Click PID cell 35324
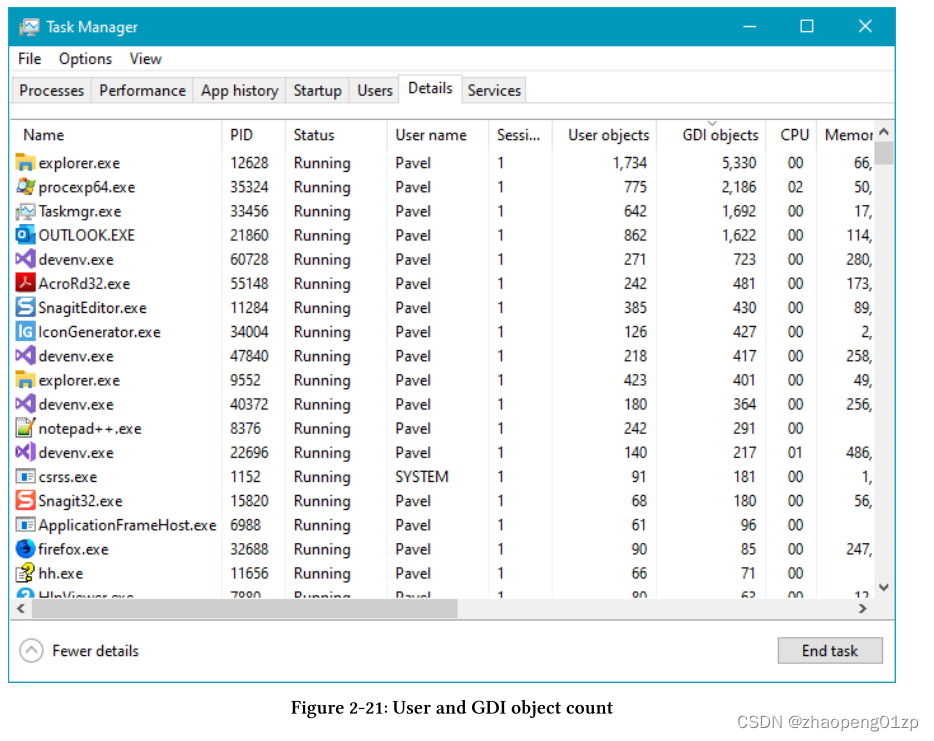This screenshot has width=934, height=741. point(249,187)
